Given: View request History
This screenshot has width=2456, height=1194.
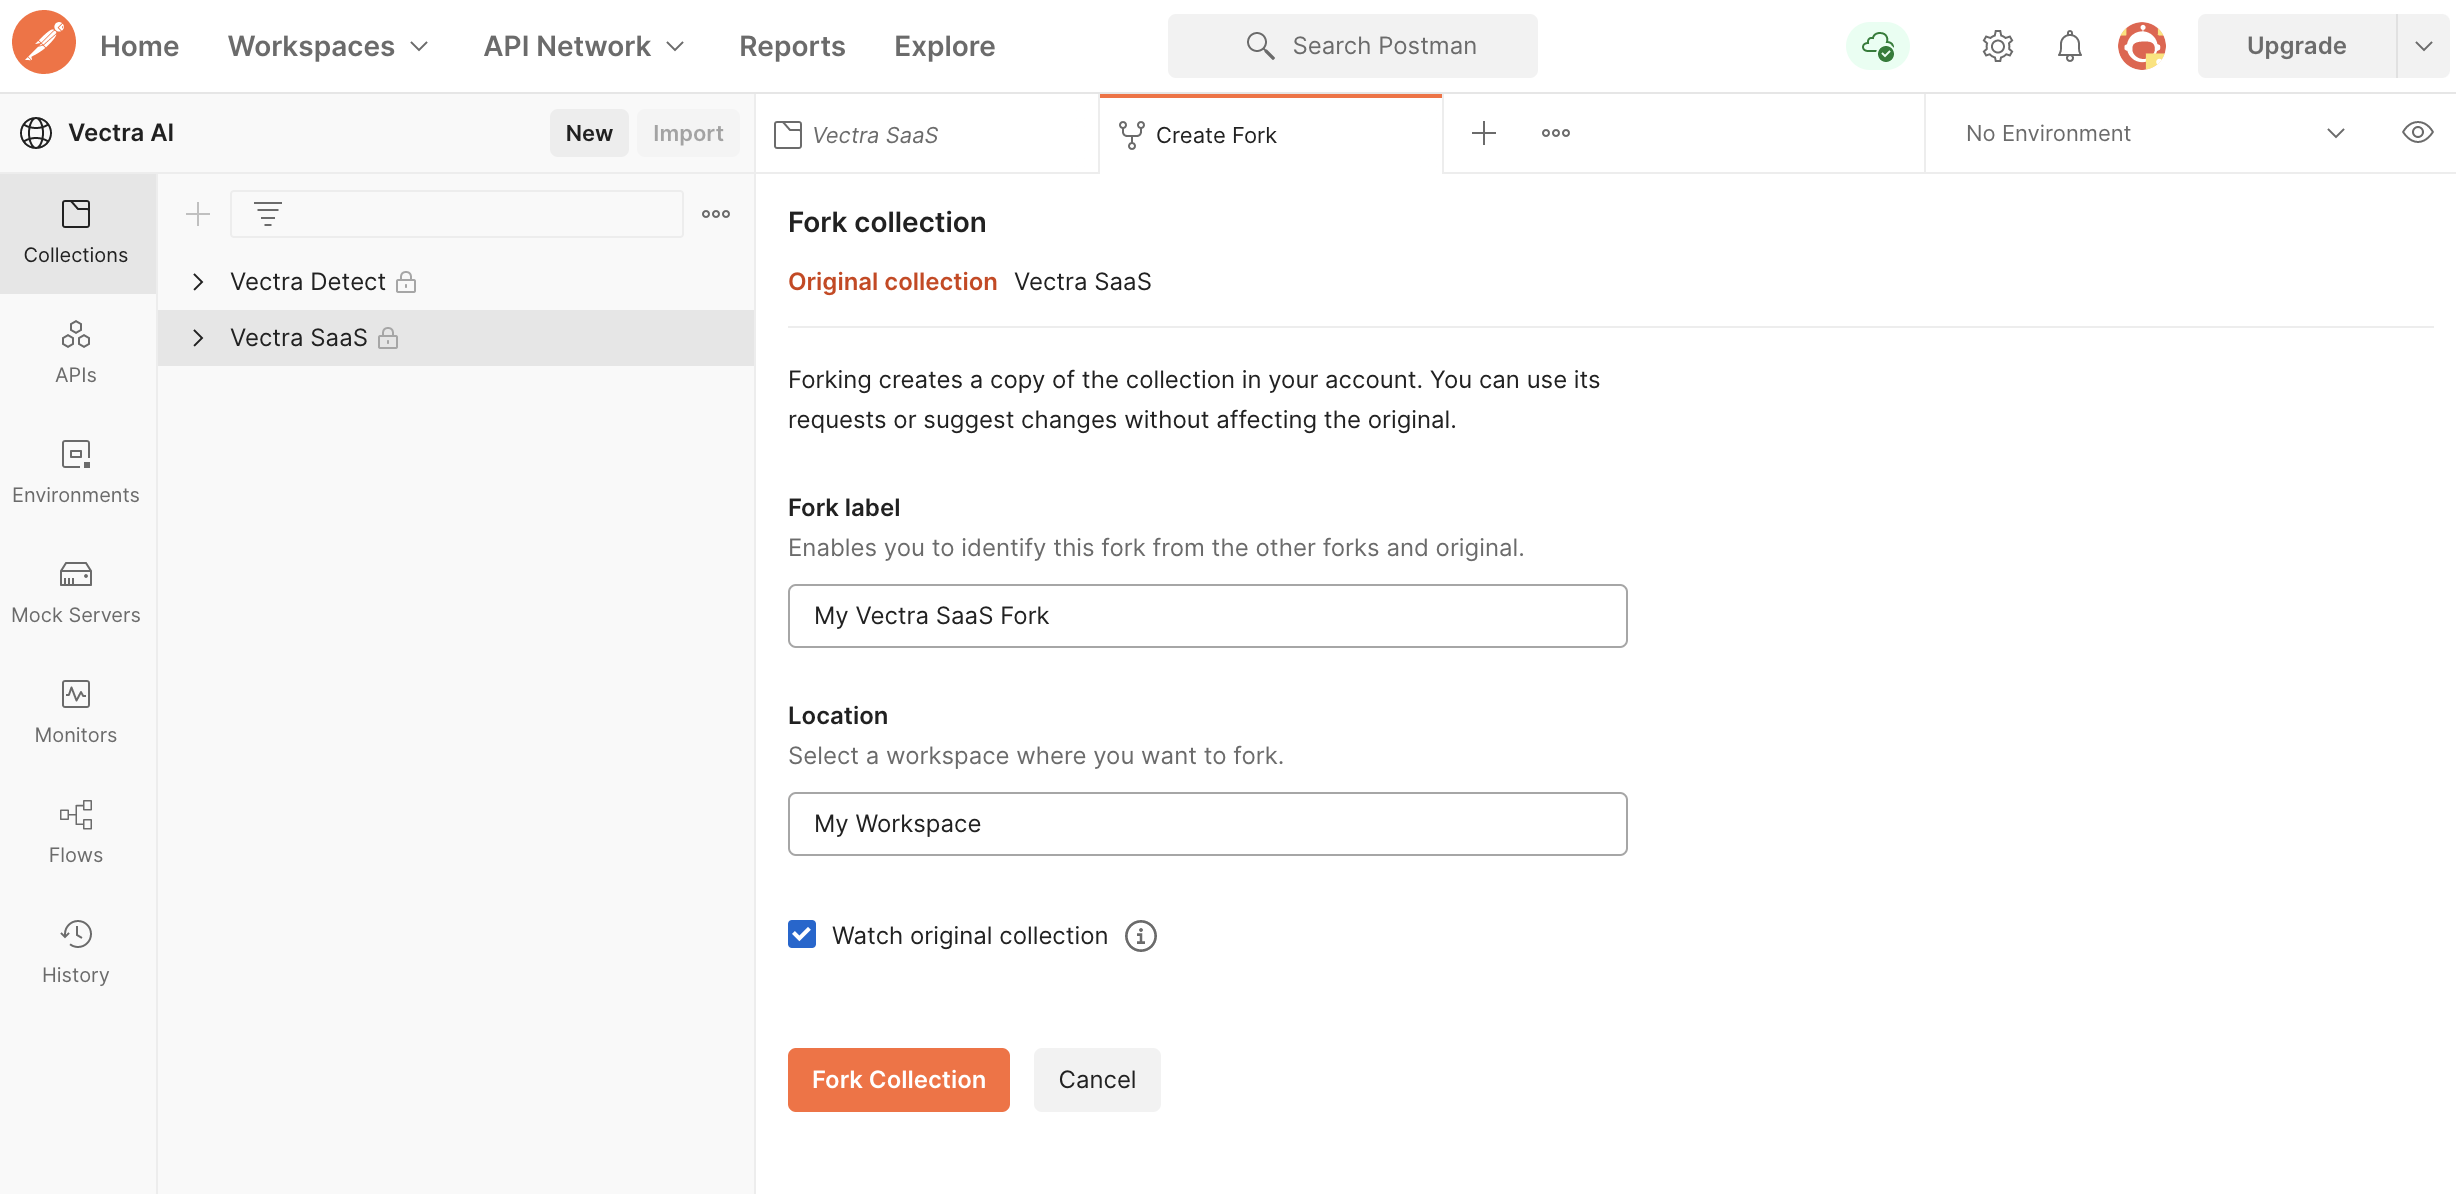Looking at the screenshot, I should point(75,950).
